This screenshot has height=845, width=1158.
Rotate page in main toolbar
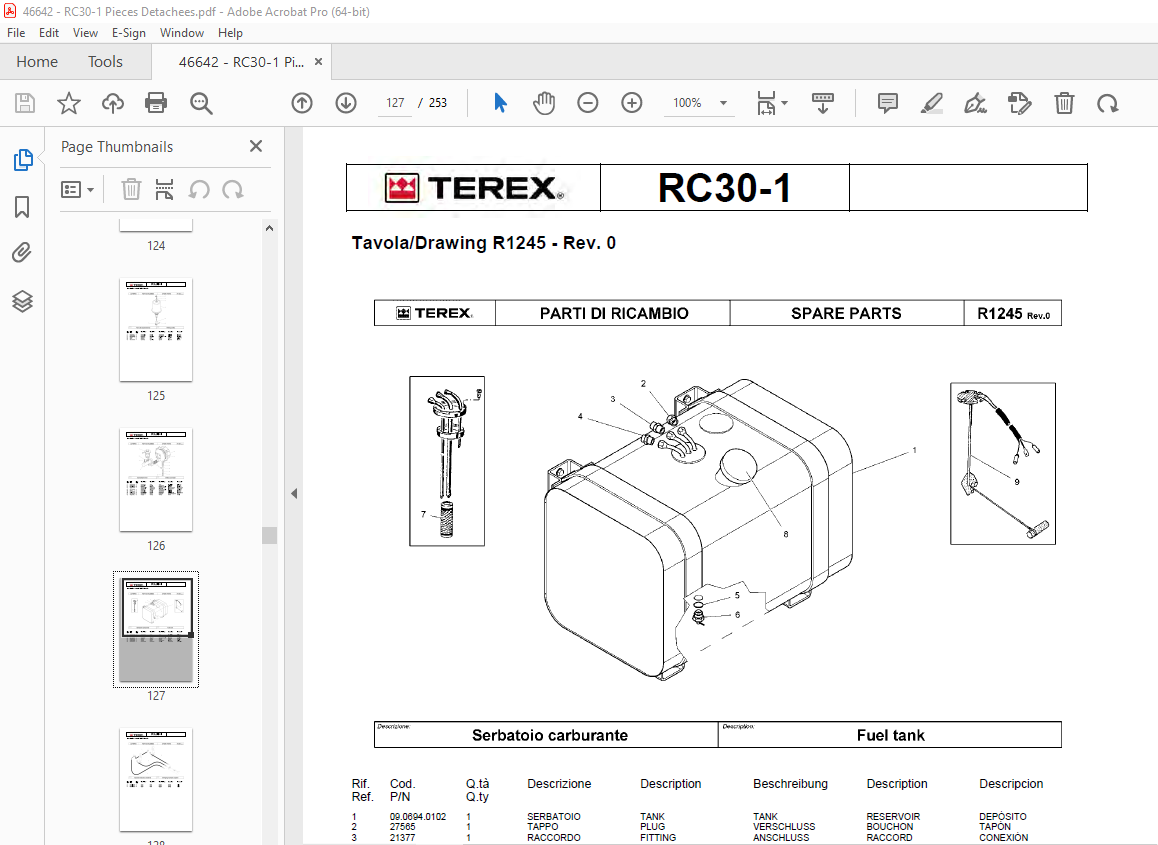coord(1108,103)
